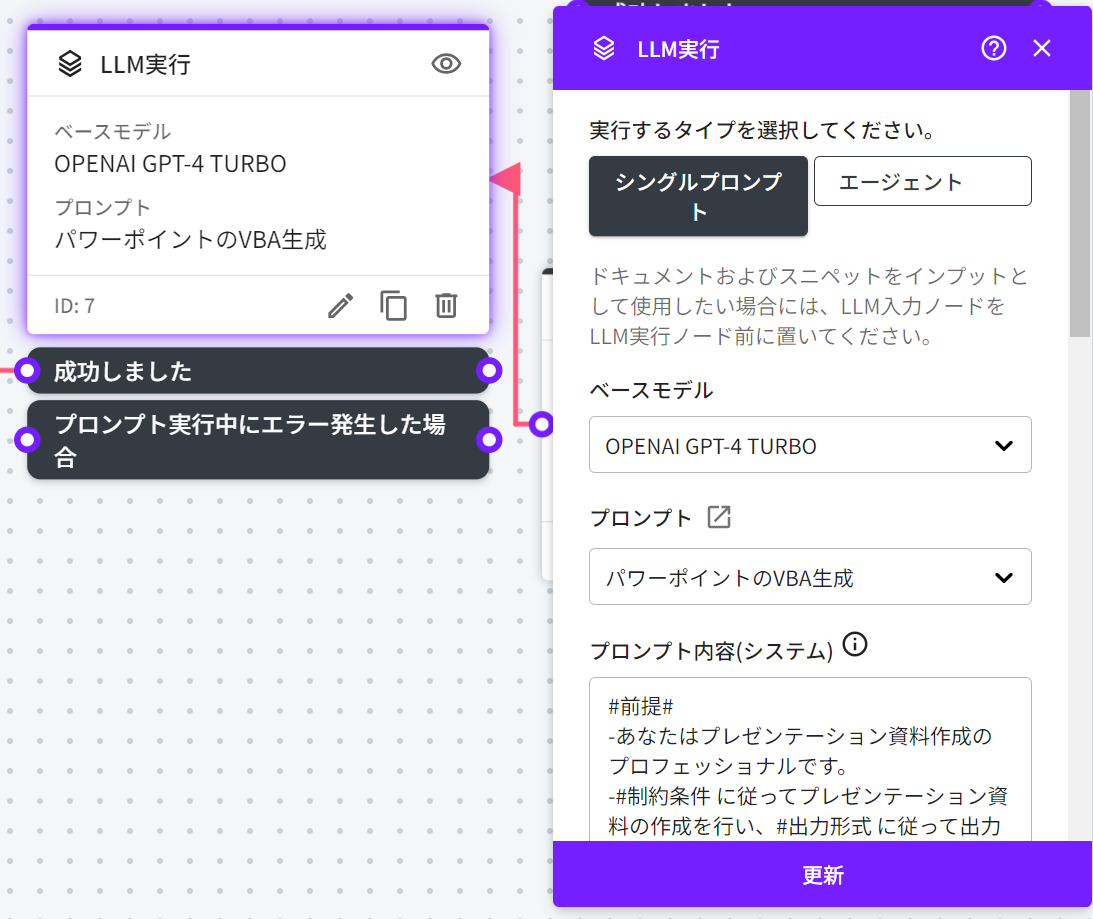Viewport: 1093px width, 919px height.
Task: Duplicate the LLM実行 node with copy icon
Action: 394,306
